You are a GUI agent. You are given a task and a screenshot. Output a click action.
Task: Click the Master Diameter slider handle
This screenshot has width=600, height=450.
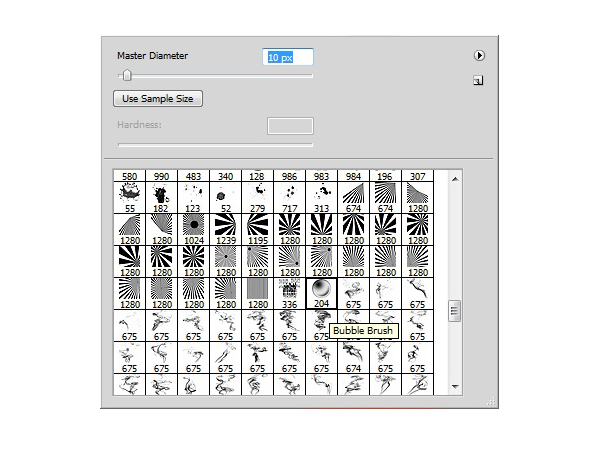point(127,75)
